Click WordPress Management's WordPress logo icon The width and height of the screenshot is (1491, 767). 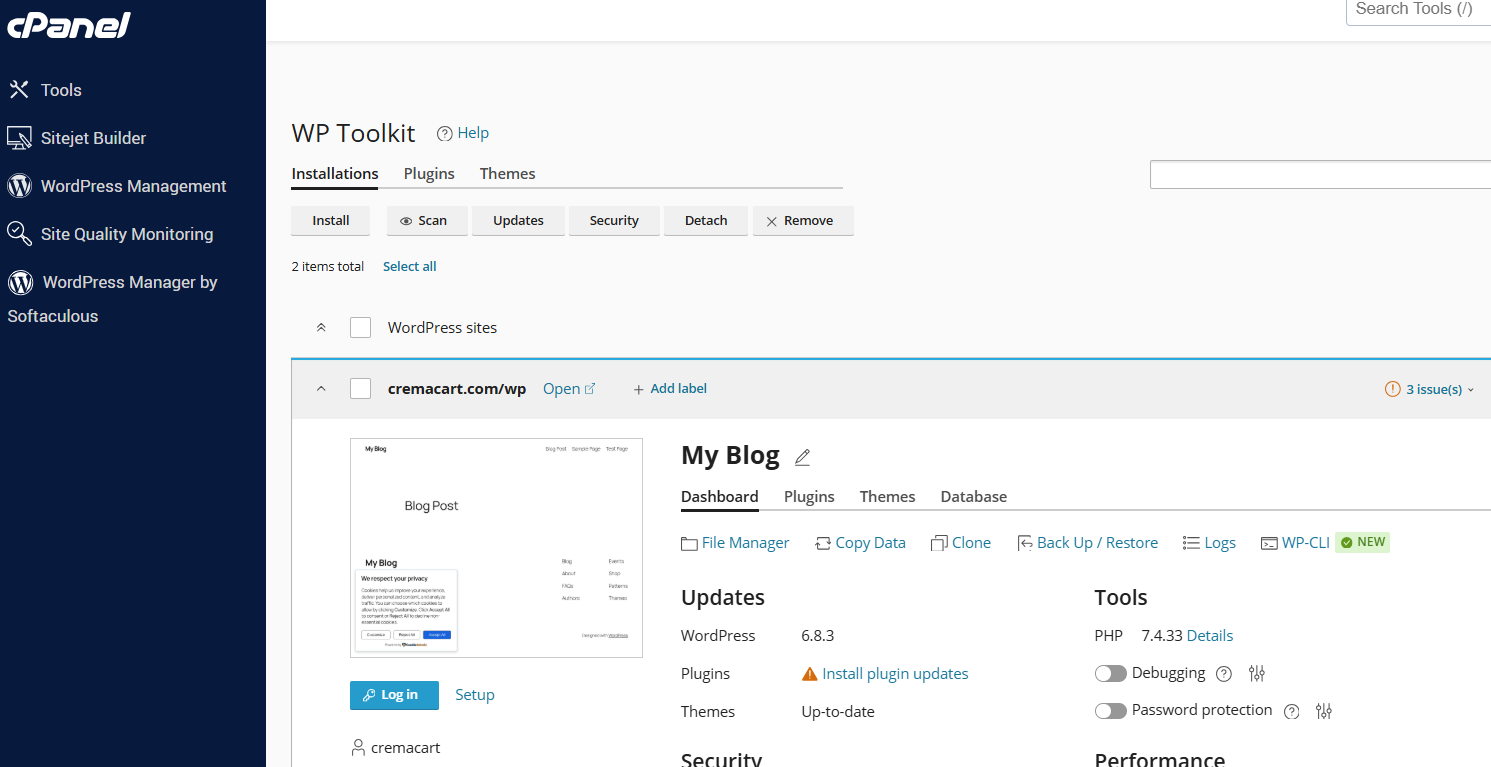[19, 186]
